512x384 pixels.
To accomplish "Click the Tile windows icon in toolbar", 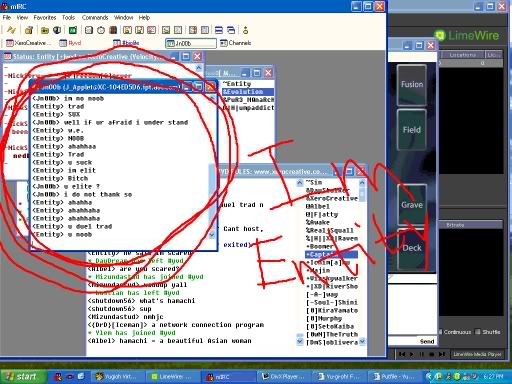I will (219, 30).
